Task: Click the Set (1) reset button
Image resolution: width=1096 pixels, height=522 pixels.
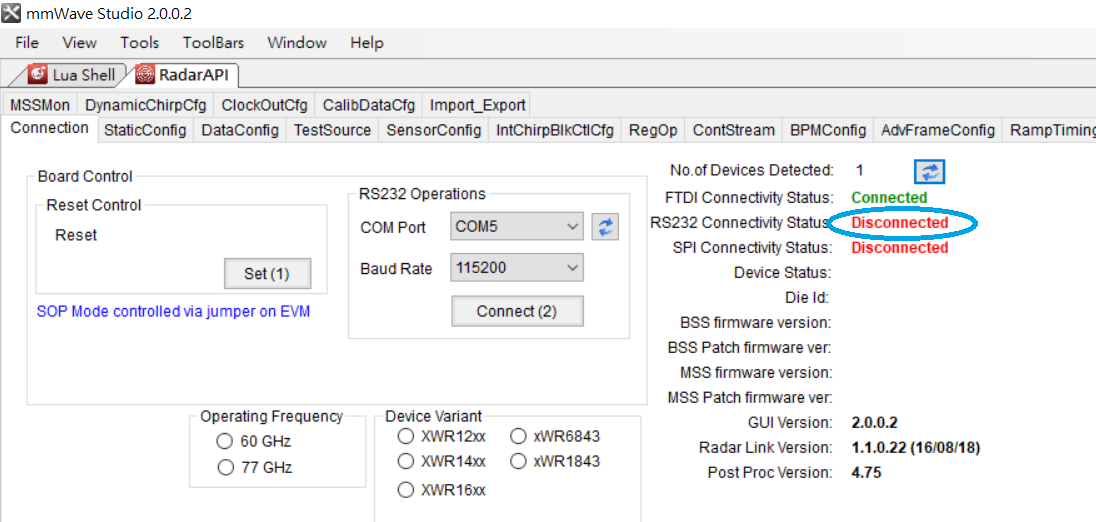Action: click(266, 274)
